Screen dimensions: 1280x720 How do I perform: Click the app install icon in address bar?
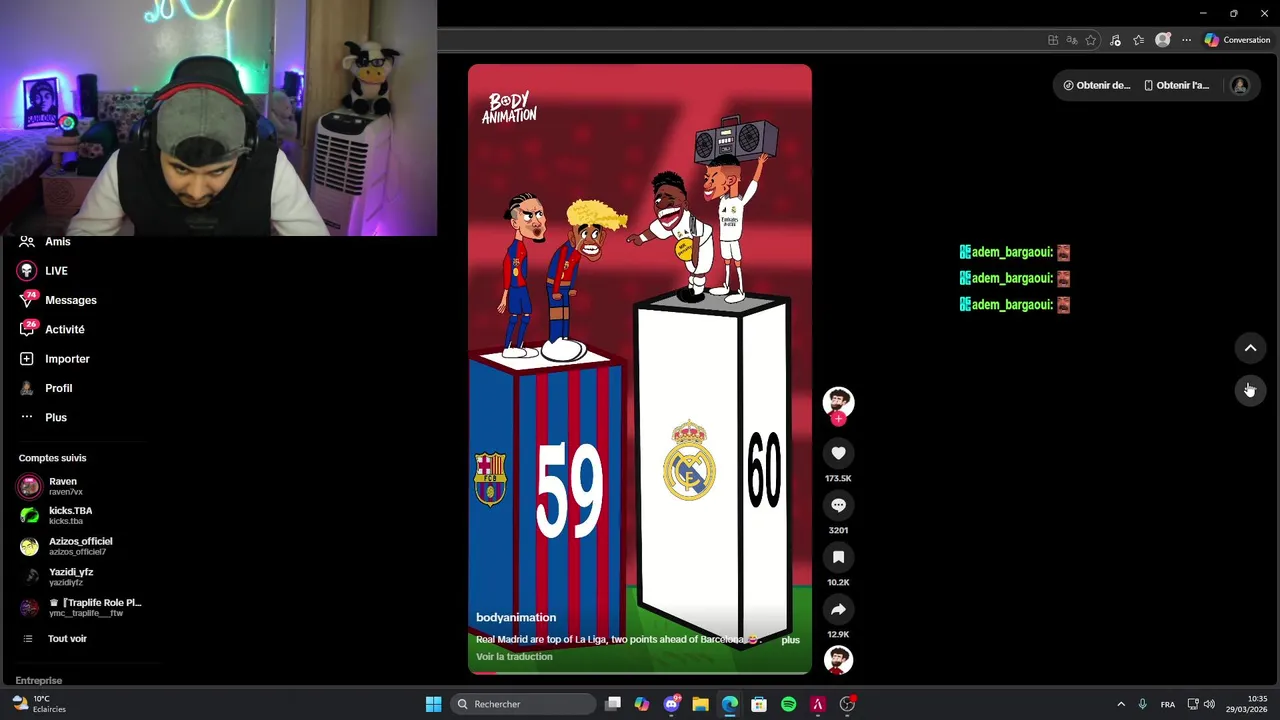pyautogui.click(x=1052, y=40)
